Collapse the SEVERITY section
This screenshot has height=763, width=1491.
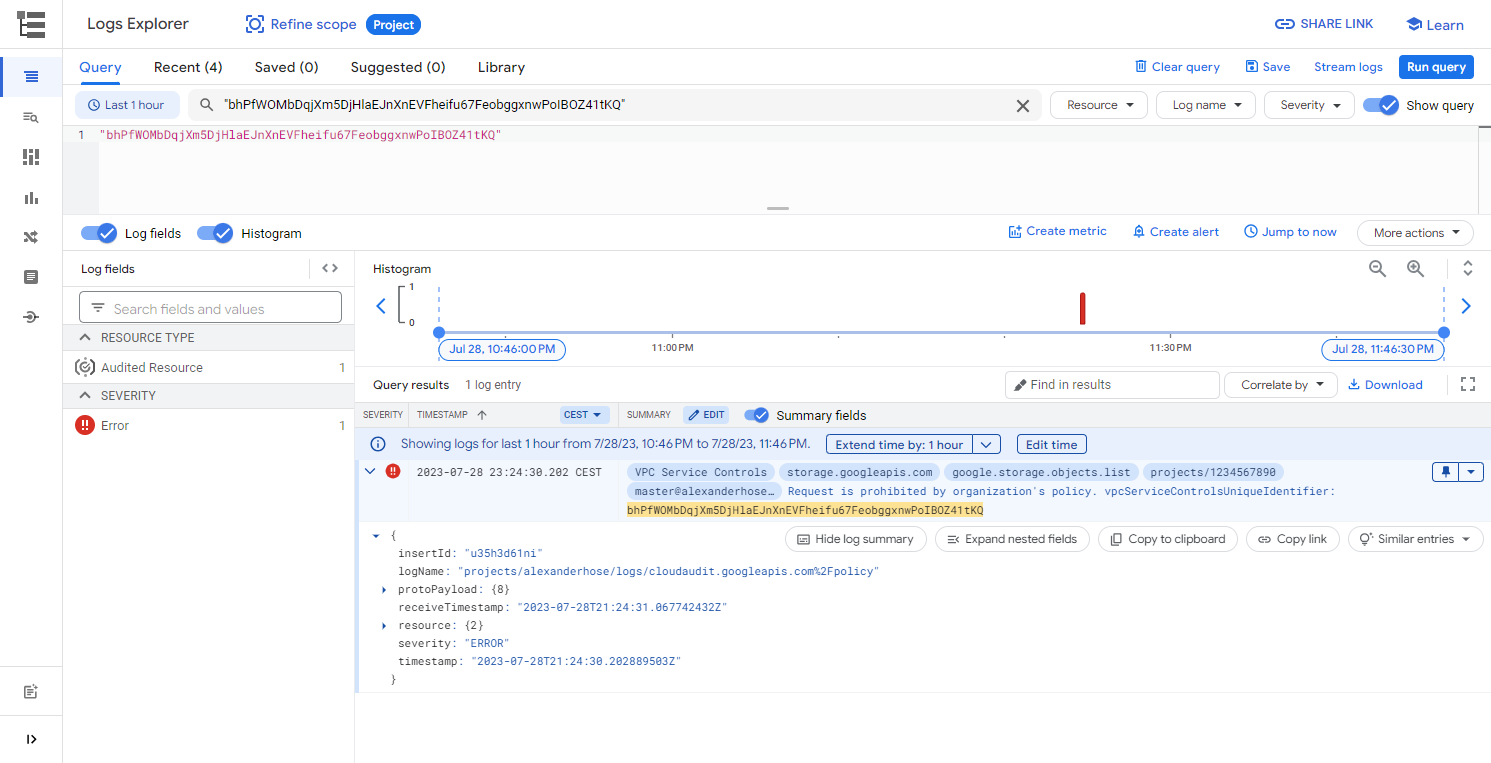(84, 396)
